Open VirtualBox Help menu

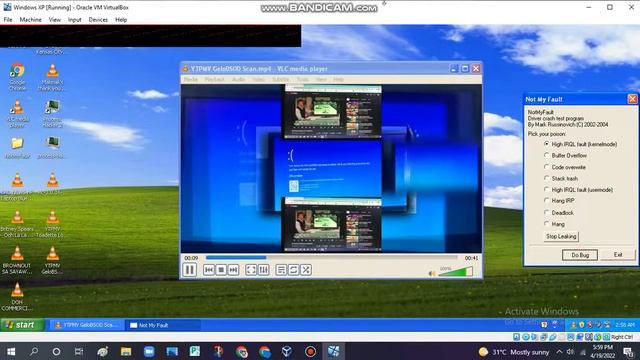pos(121,20)
